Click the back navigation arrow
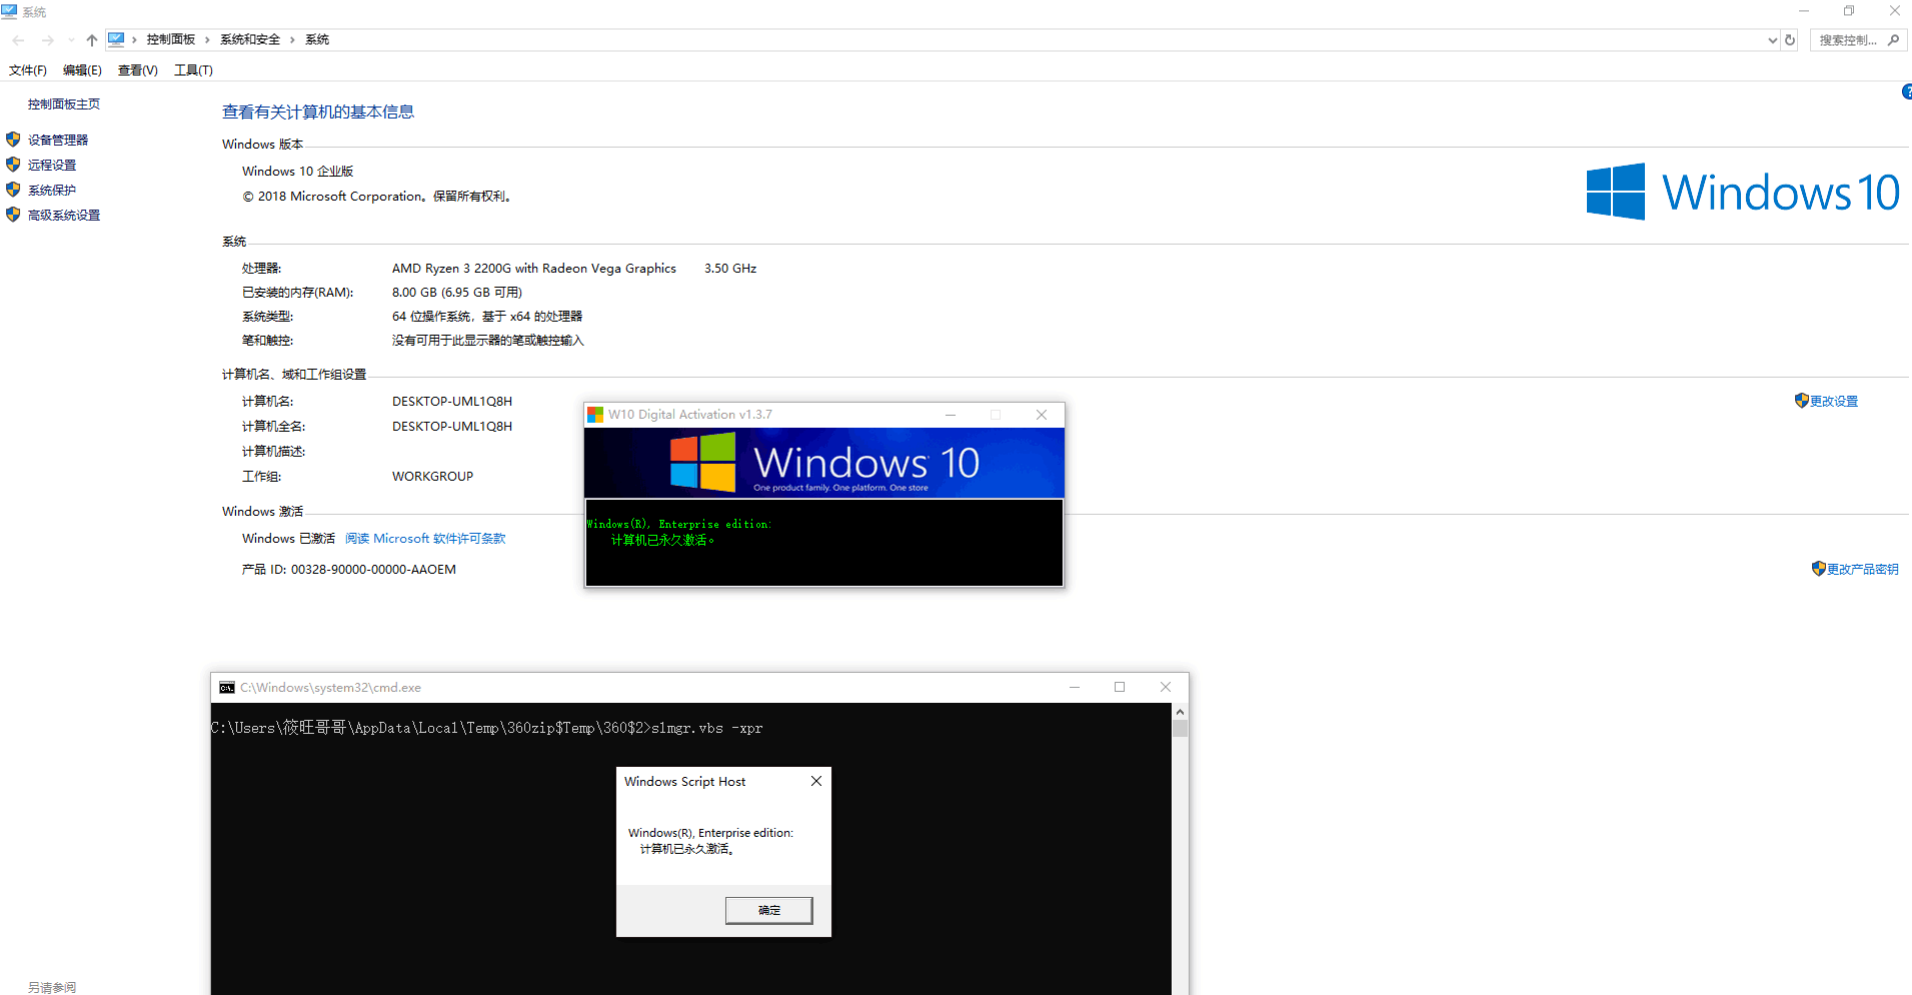1912x995 pixels. (17, 39)
